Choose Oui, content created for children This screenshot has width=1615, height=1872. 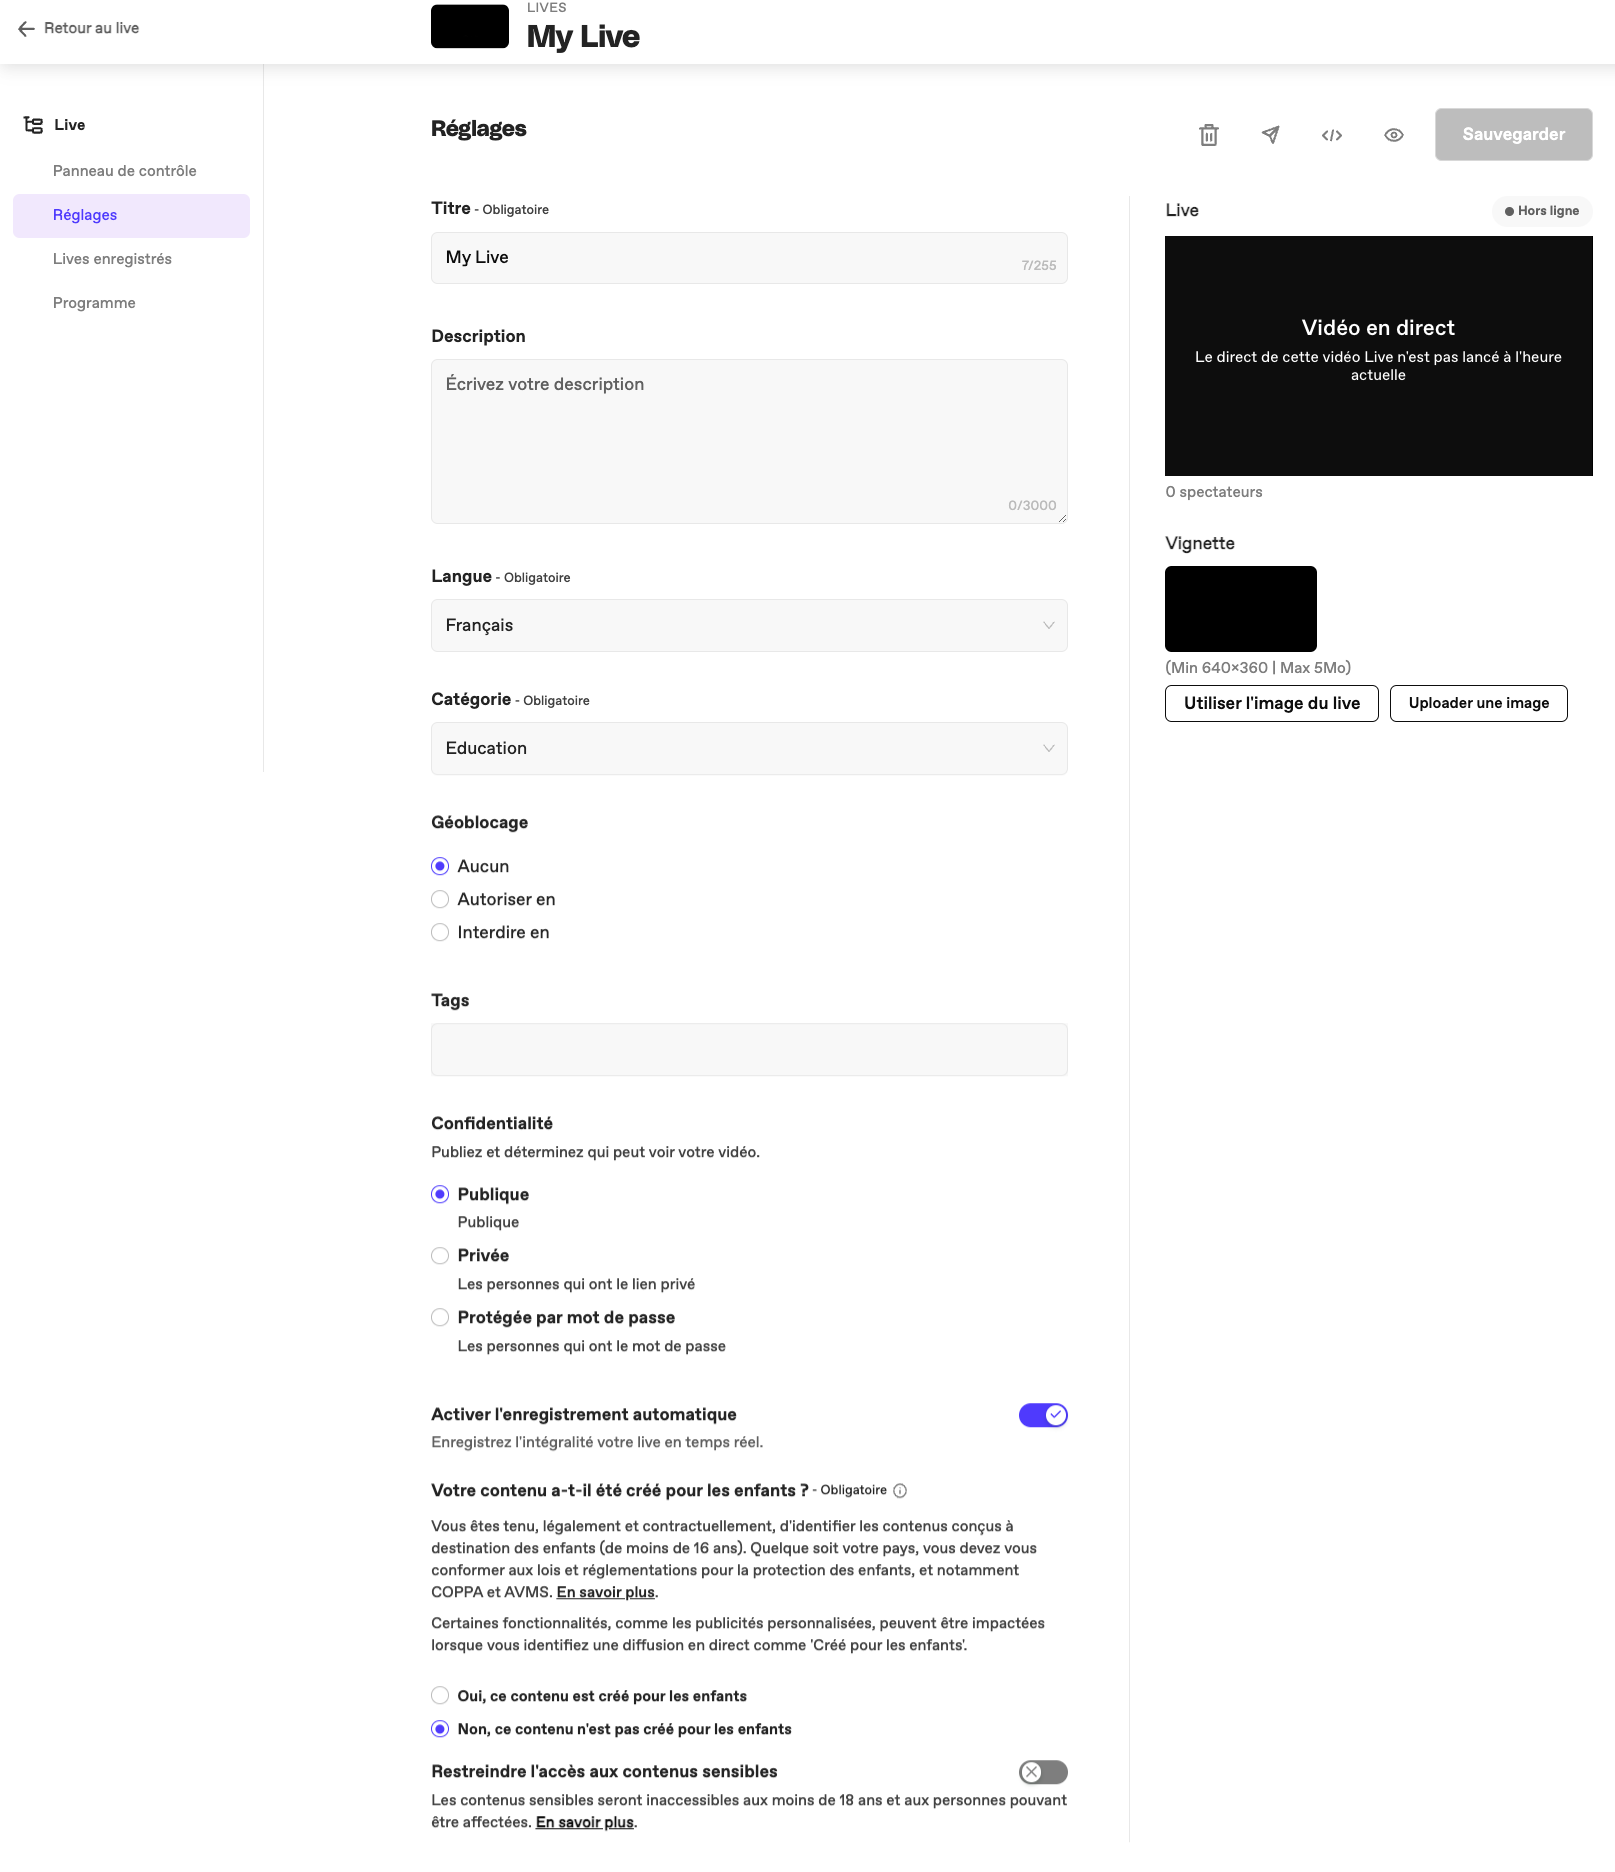[440, 1695]
